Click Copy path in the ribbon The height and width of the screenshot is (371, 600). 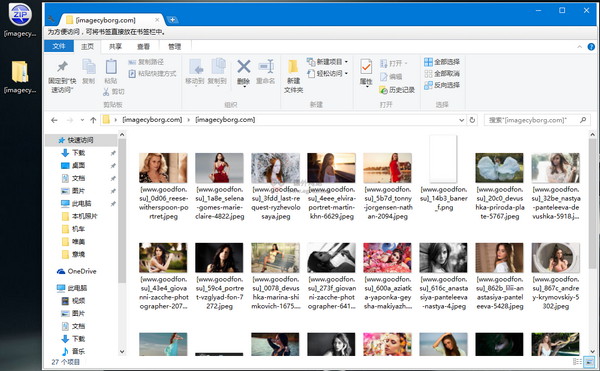click(x=146, y=62)
